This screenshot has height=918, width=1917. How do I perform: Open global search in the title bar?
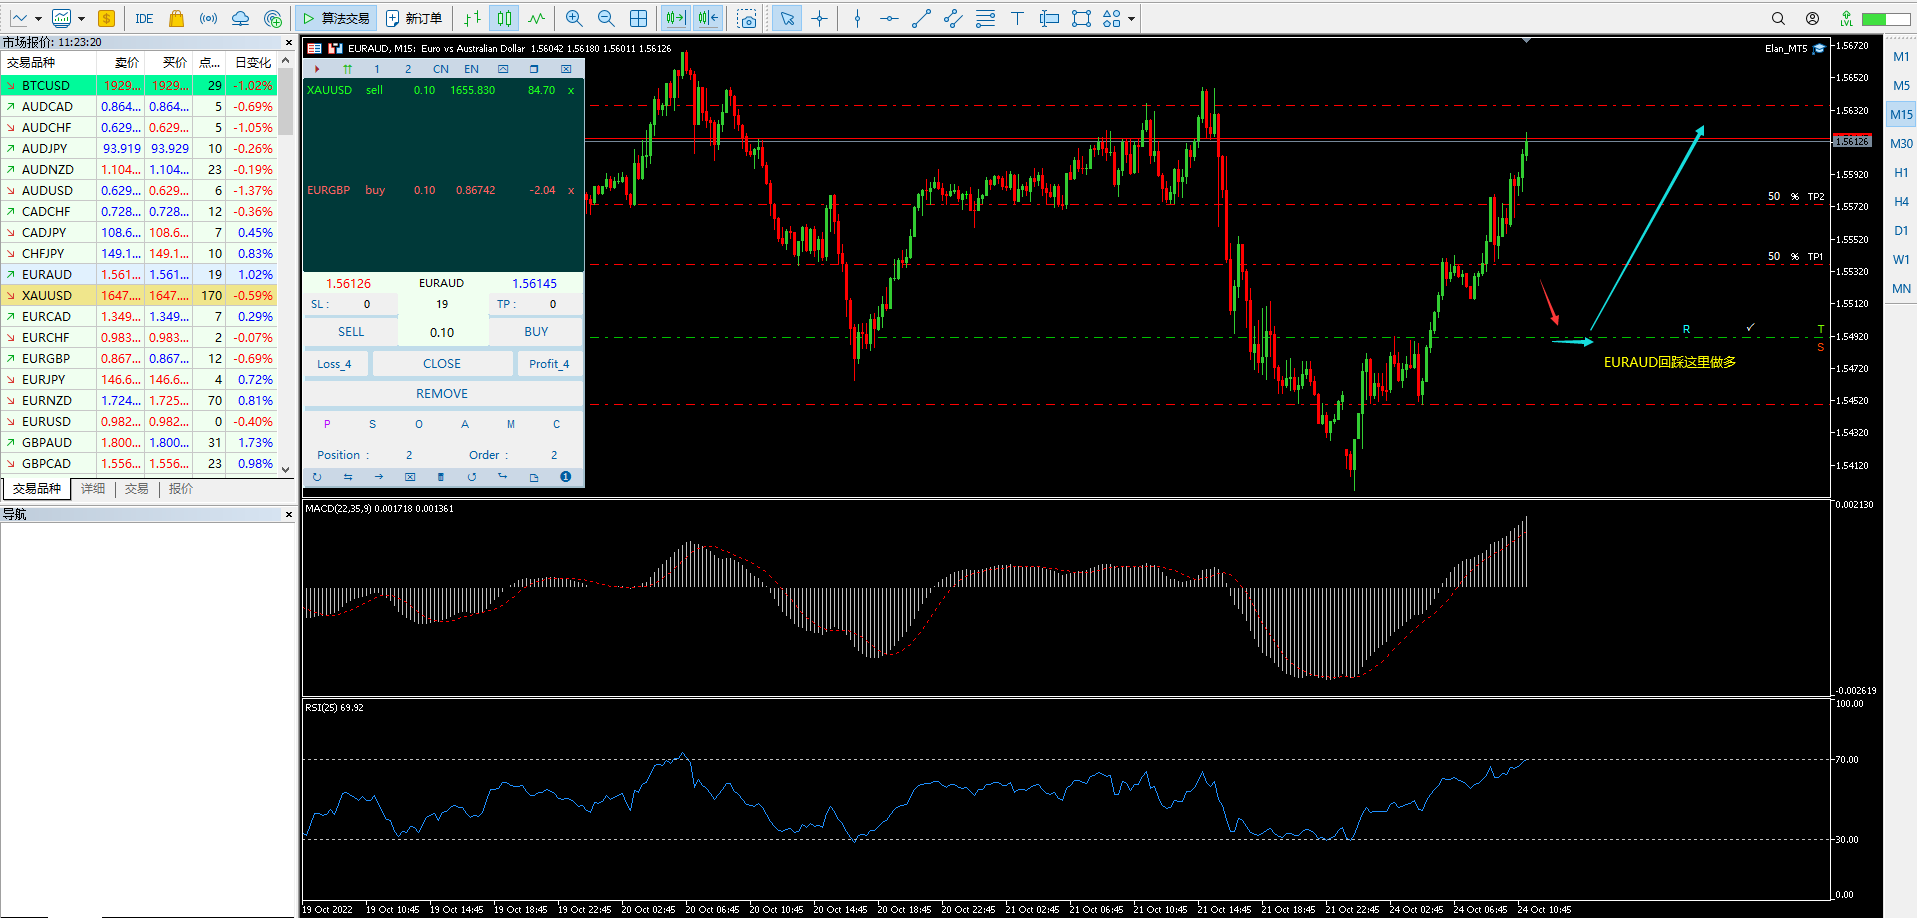point(1778,18)
